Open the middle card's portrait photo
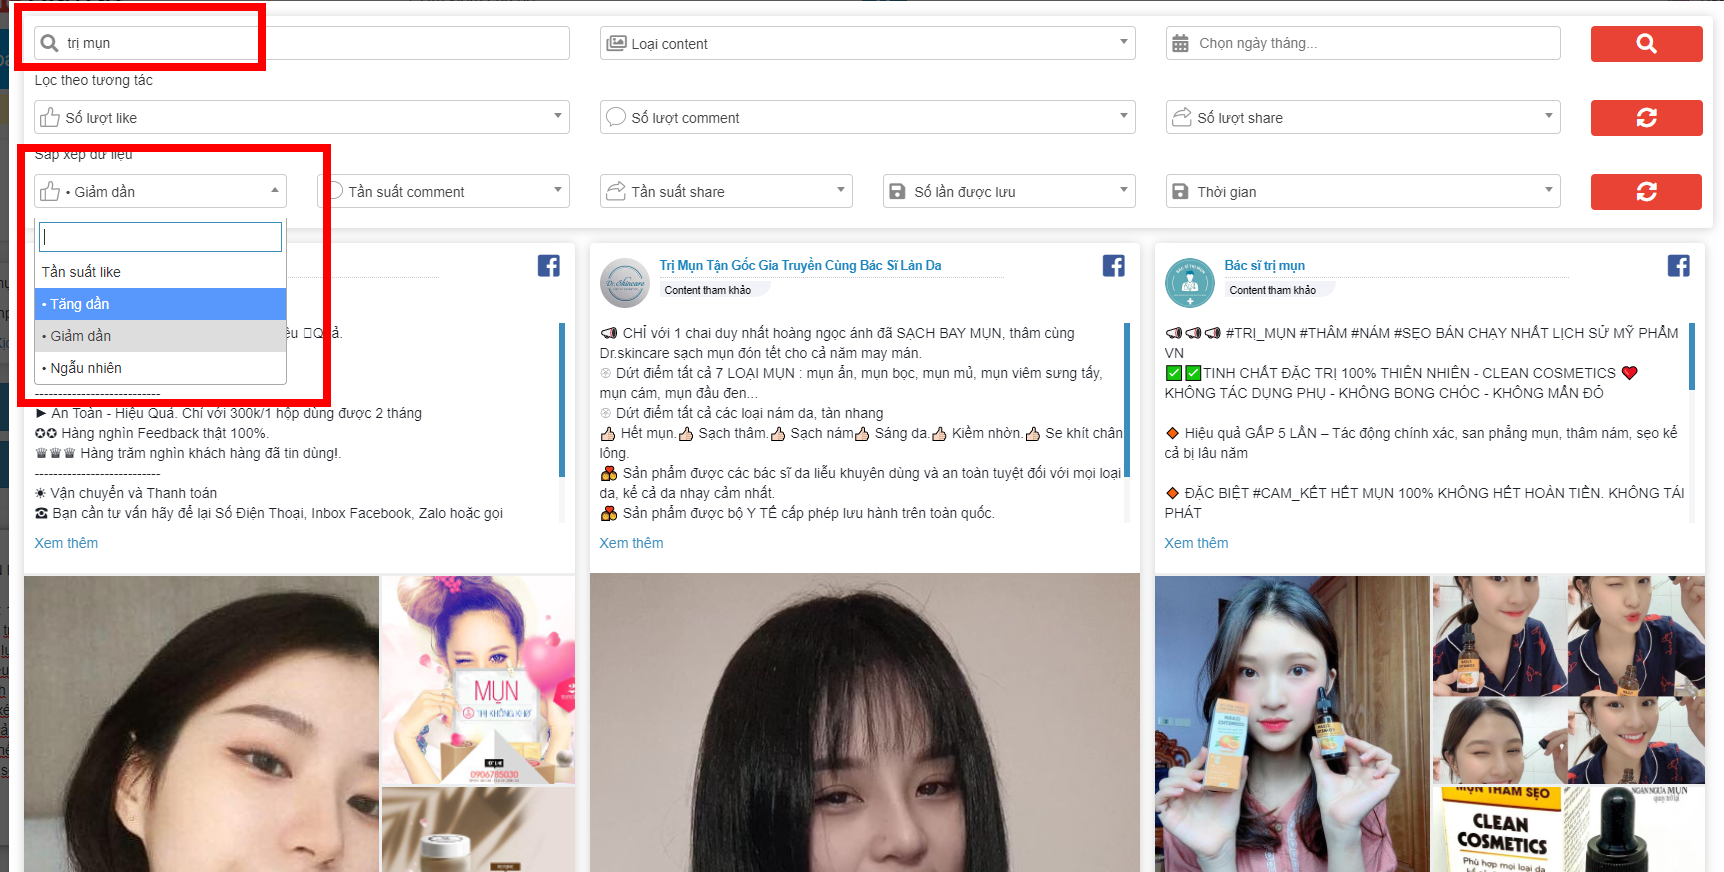Image resolution: width=1724 pixels, height=872 pixels. pyautogui.click(x=865, y=722)
